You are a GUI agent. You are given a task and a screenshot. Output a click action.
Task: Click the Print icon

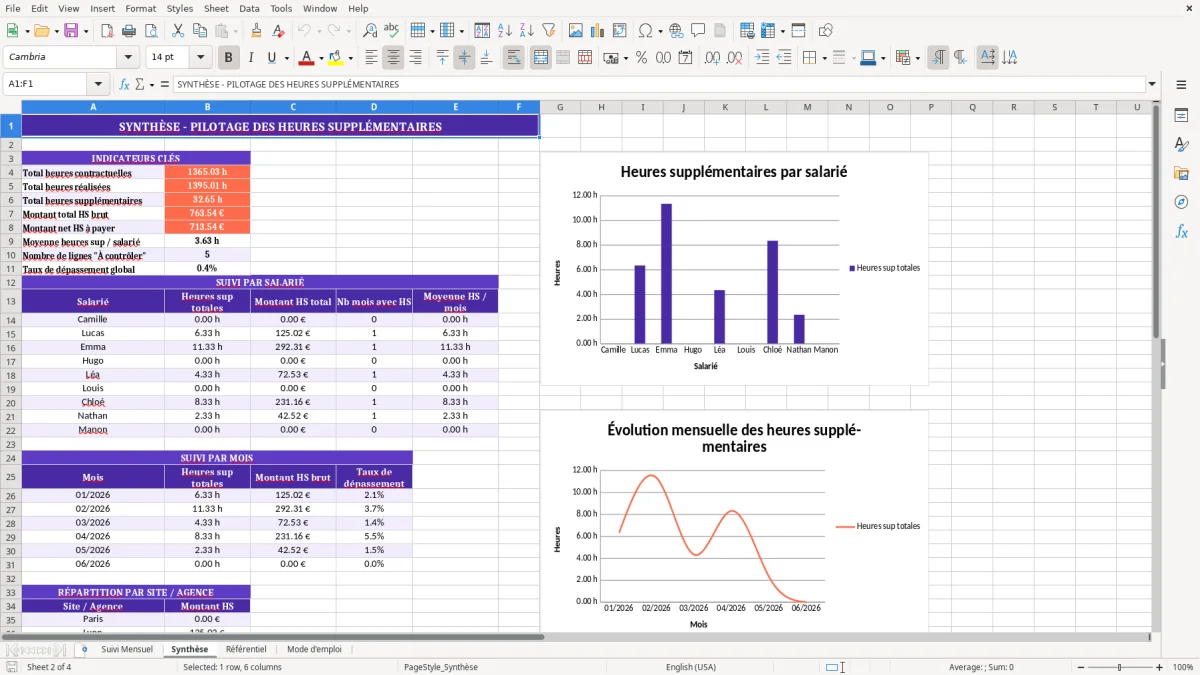[129, 31]
